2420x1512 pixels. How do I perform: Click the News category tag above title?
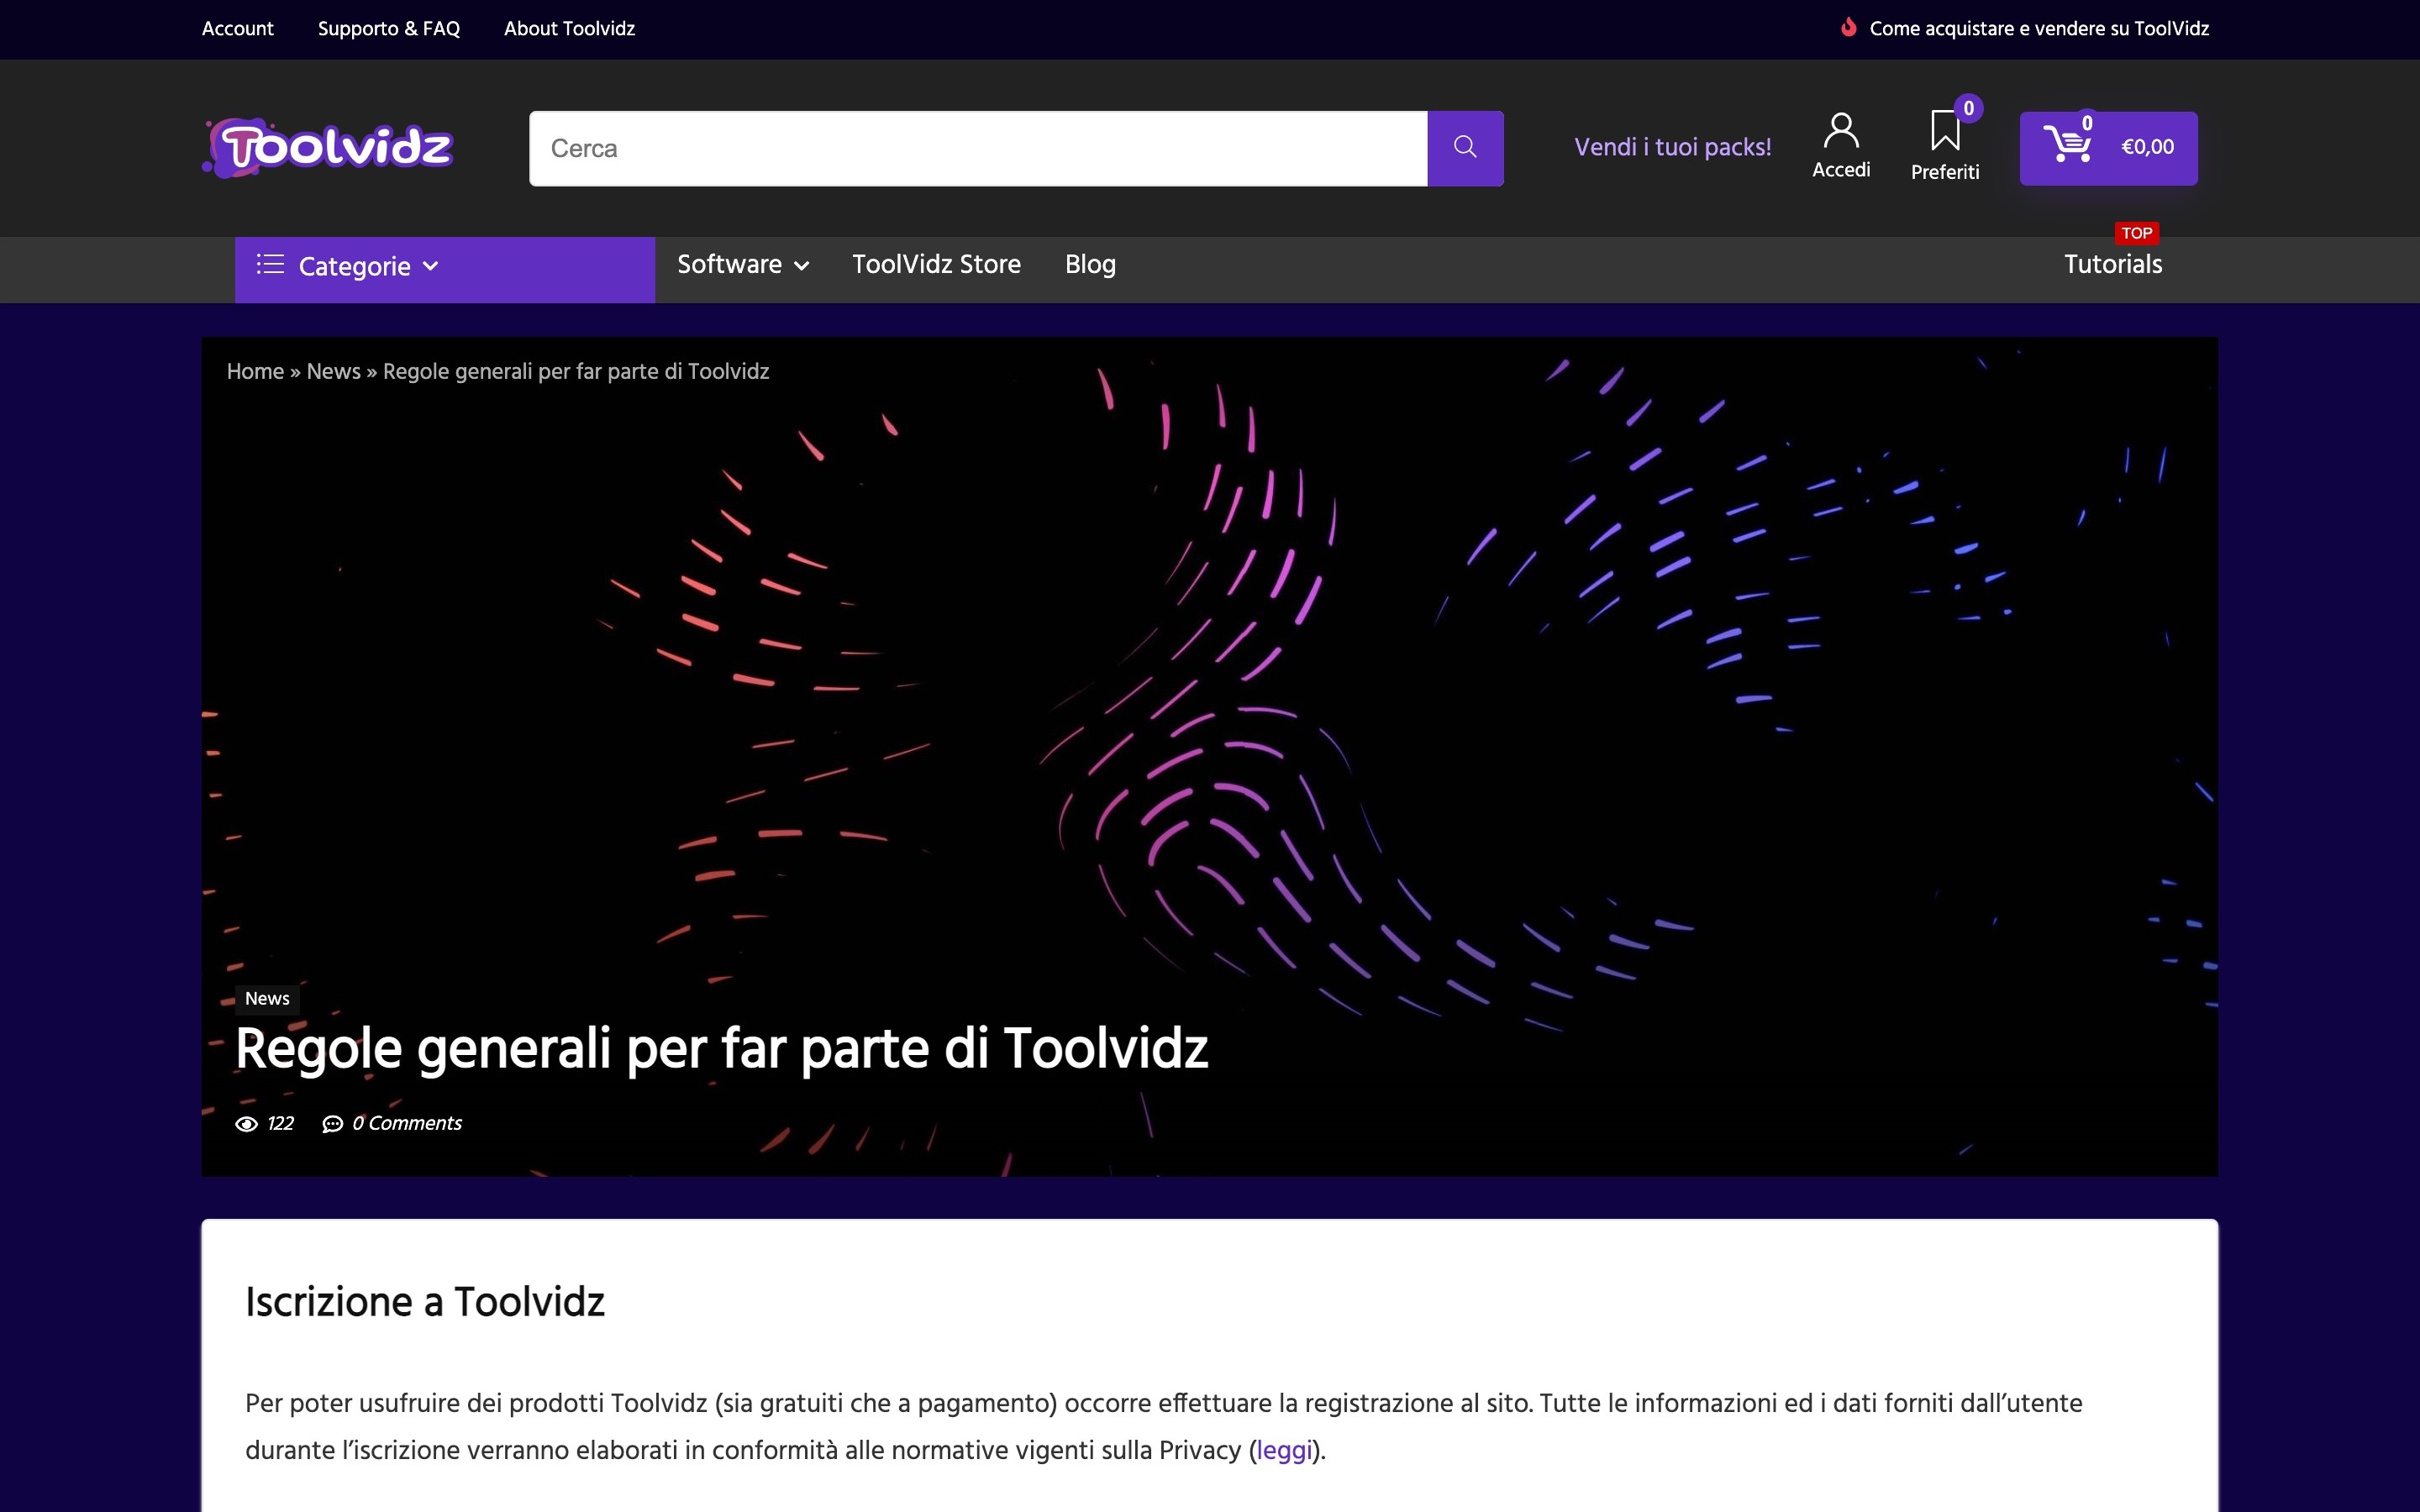pos(267,999)
